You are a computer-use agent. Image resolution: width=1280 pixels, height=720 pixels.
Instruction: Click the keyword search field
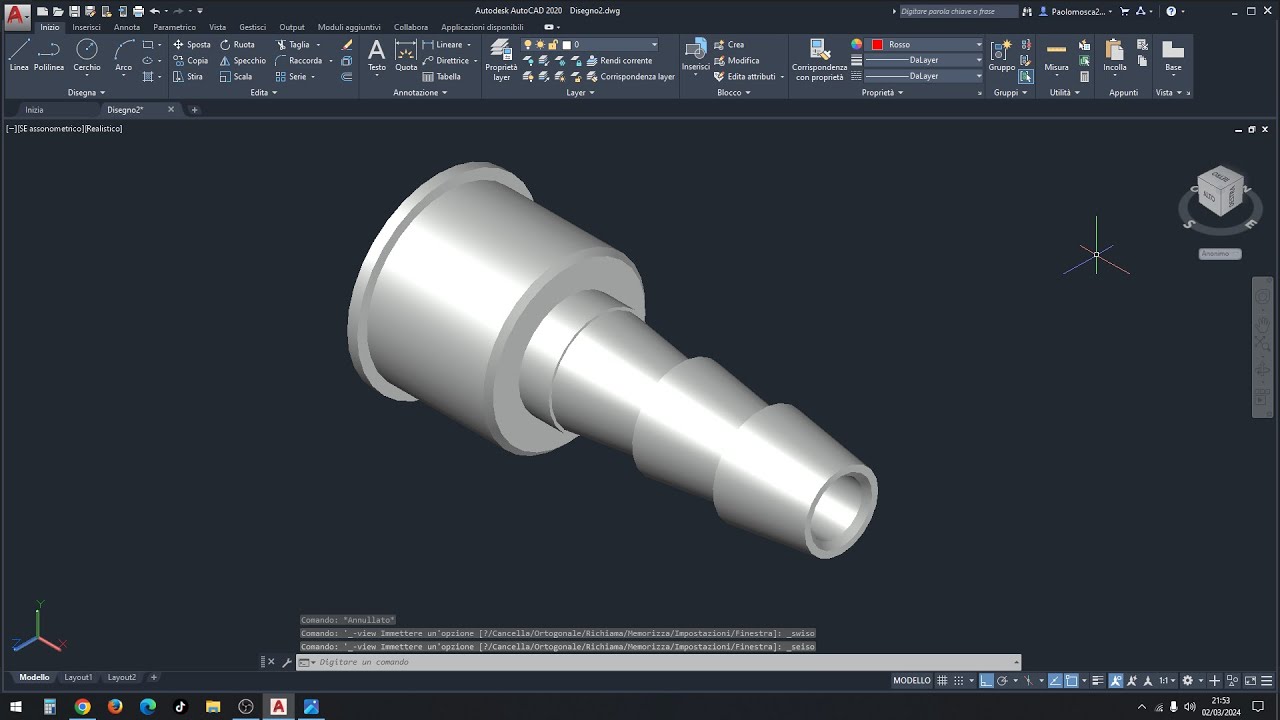[957, 11]
